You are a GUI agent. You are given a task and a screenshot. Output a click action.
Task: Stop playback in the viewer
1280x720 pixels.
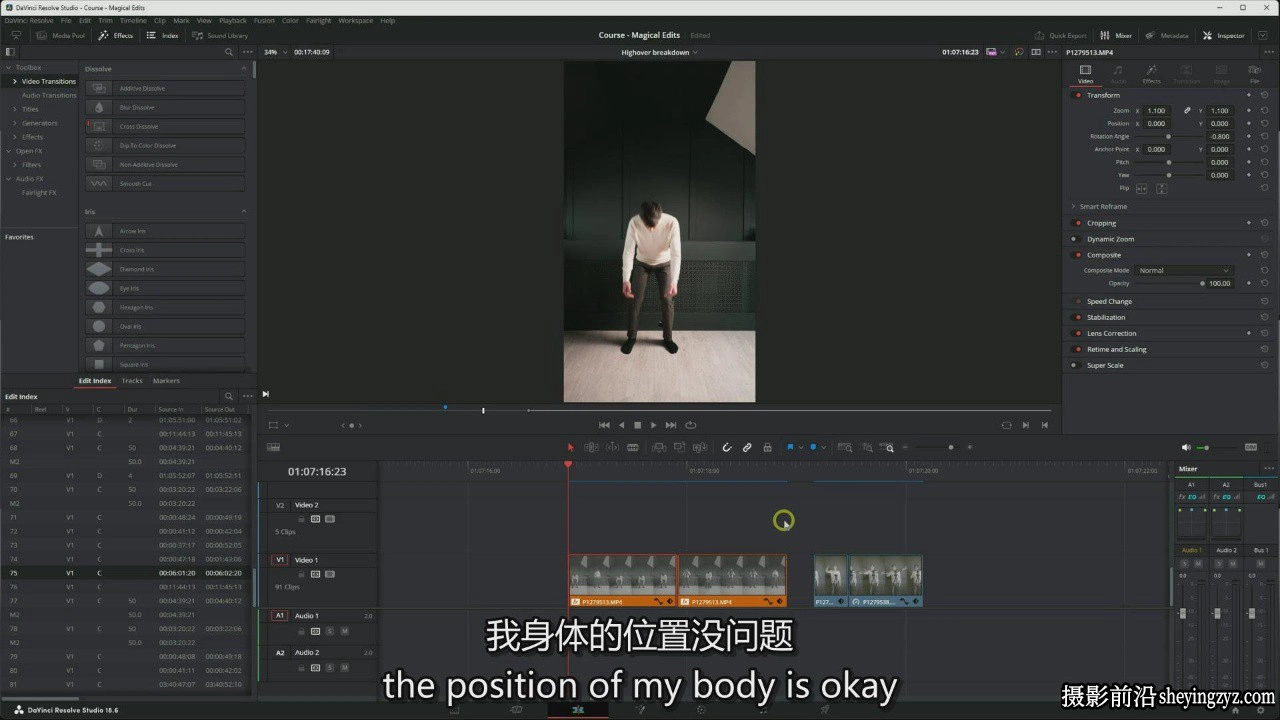point(637,425)
